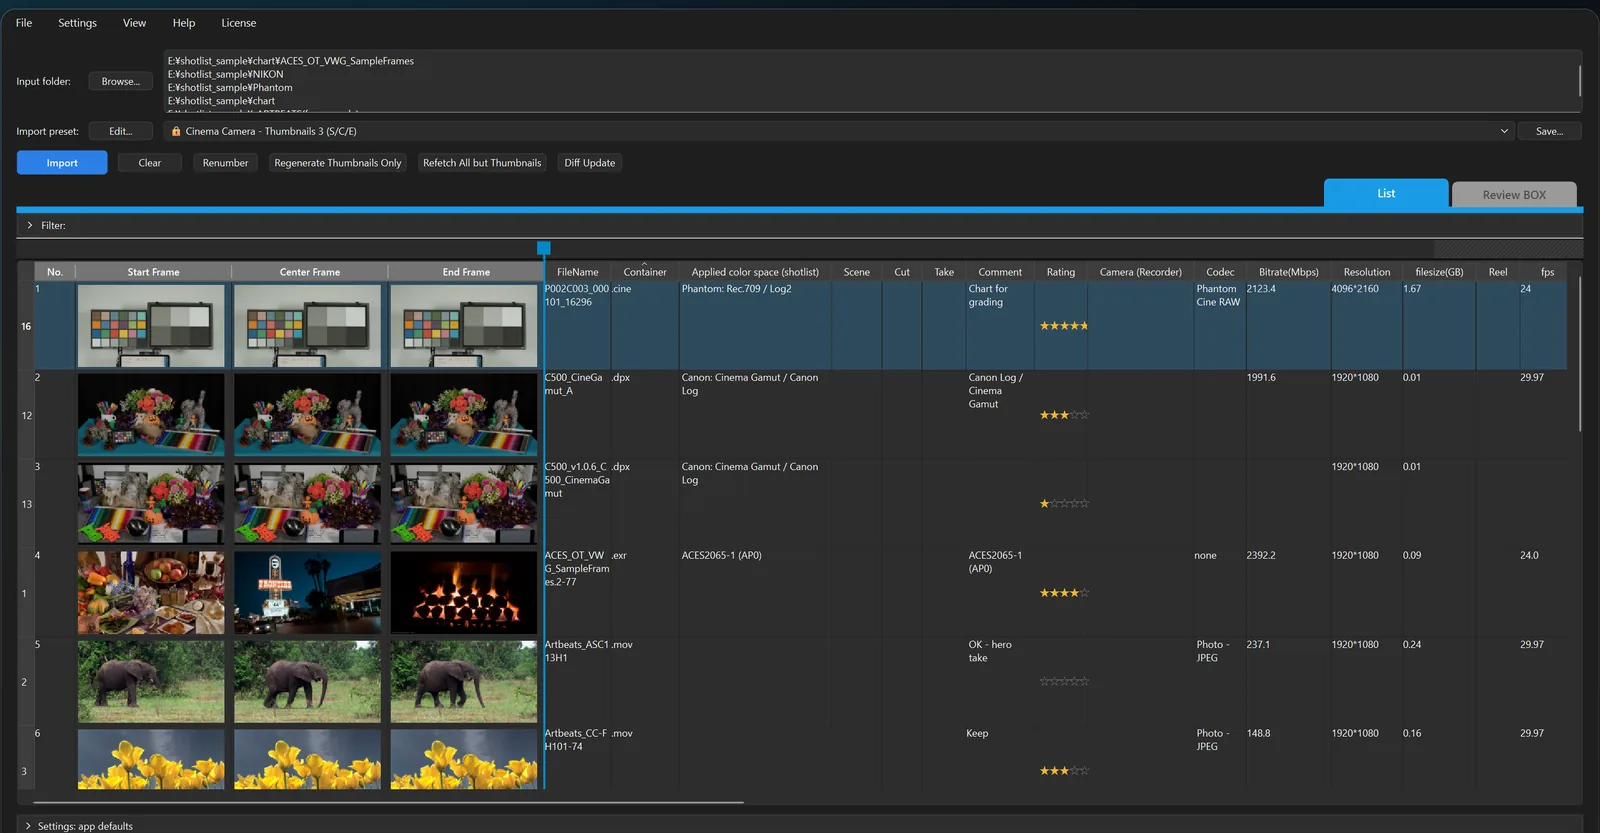Viewport: 1600px width, 833px height.
Task: Expand the Filter section
Action: coord(30,226)
